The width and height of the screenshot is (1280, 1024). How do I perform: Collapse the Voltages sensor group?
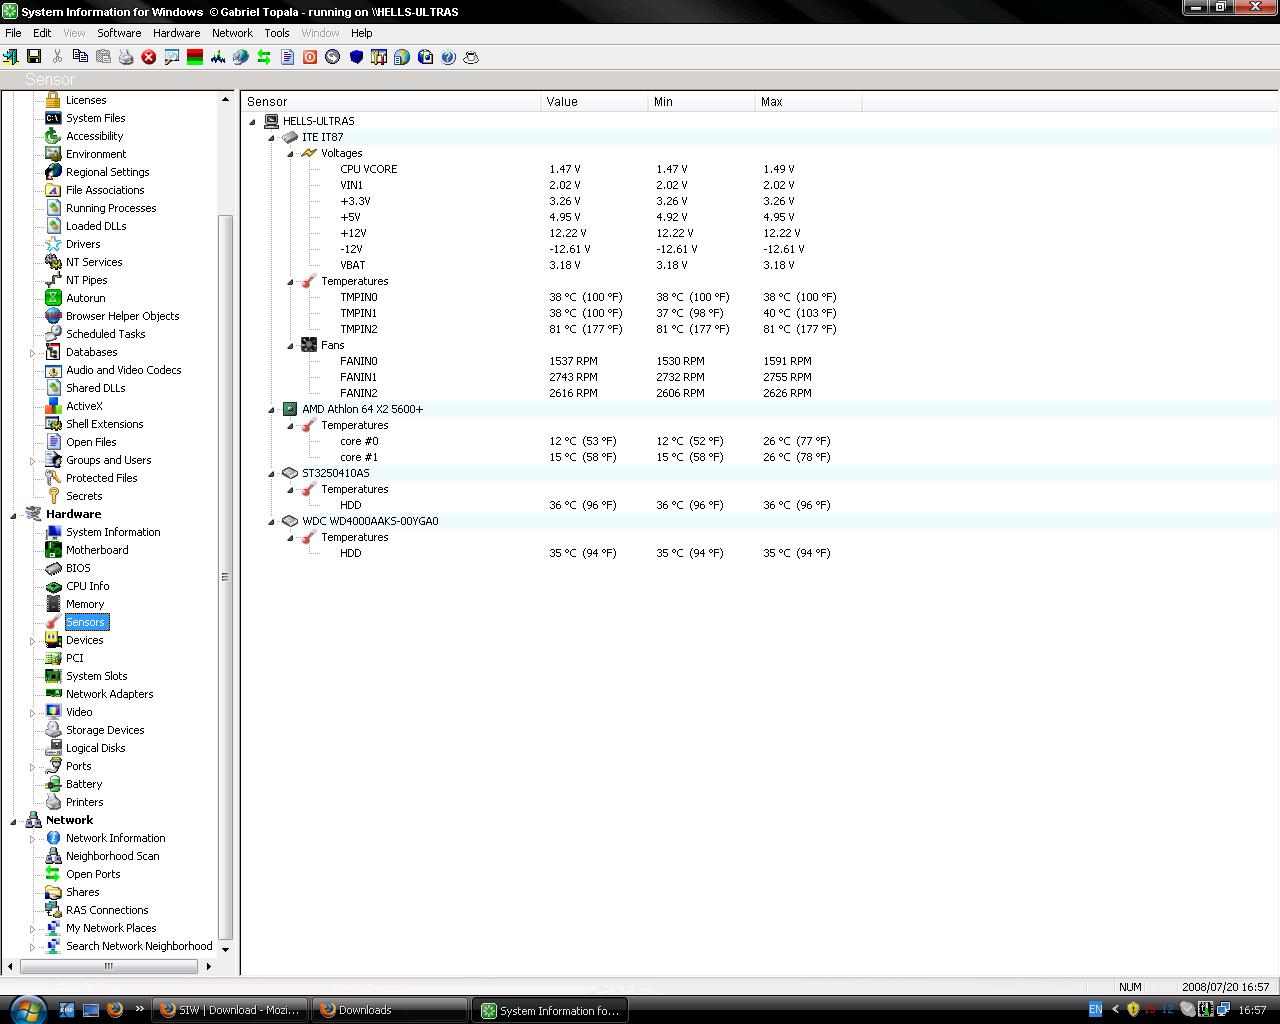point(290,154)
